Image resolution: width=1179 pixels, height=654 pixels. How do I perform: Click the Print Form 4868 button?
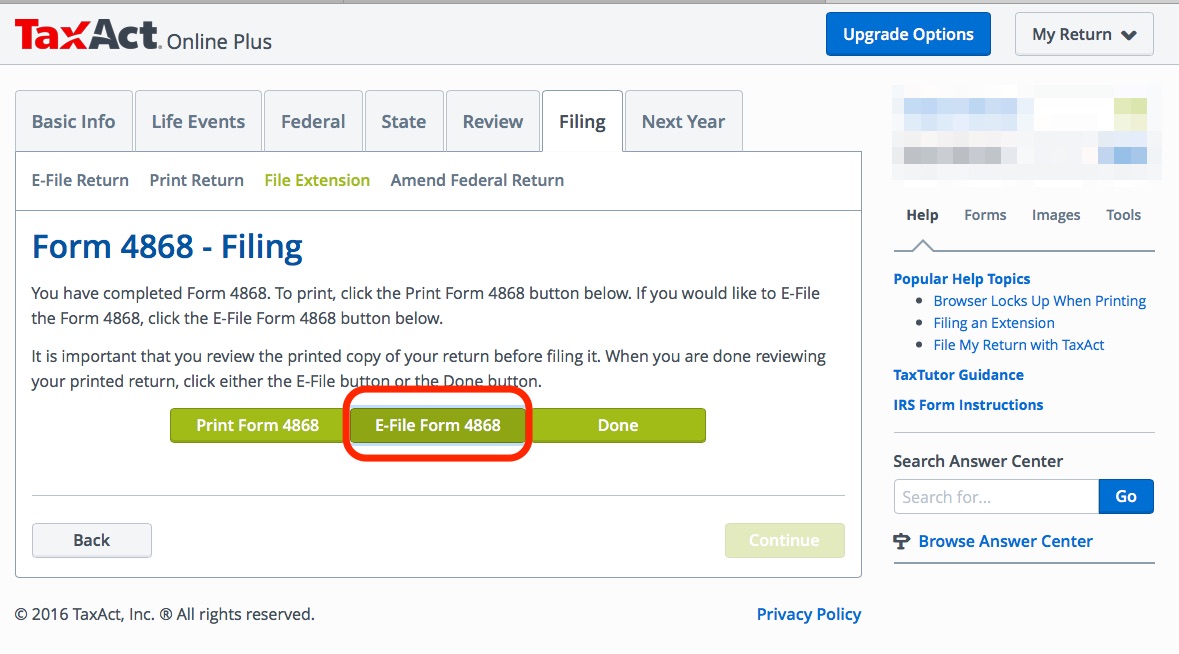coord(258,425)
